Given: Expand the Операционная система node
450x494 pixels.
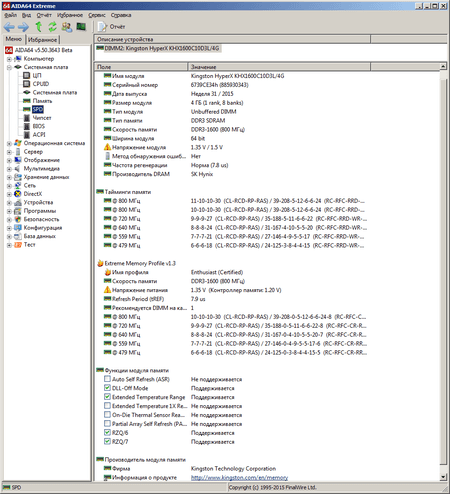Looking at the screenshot, I should click(9, 144).
